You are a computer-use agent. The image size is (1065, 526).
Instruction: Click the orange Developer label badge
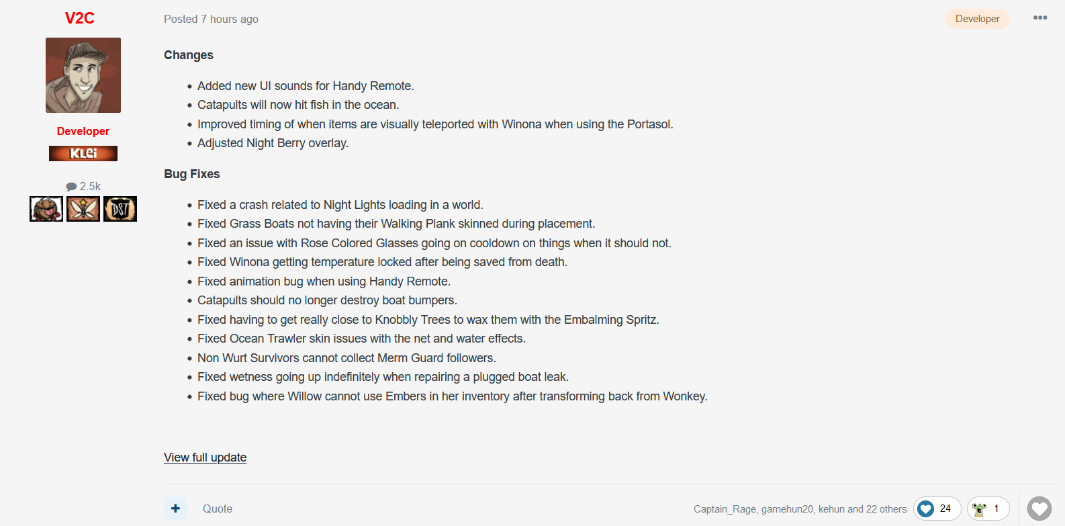(977, 19)
